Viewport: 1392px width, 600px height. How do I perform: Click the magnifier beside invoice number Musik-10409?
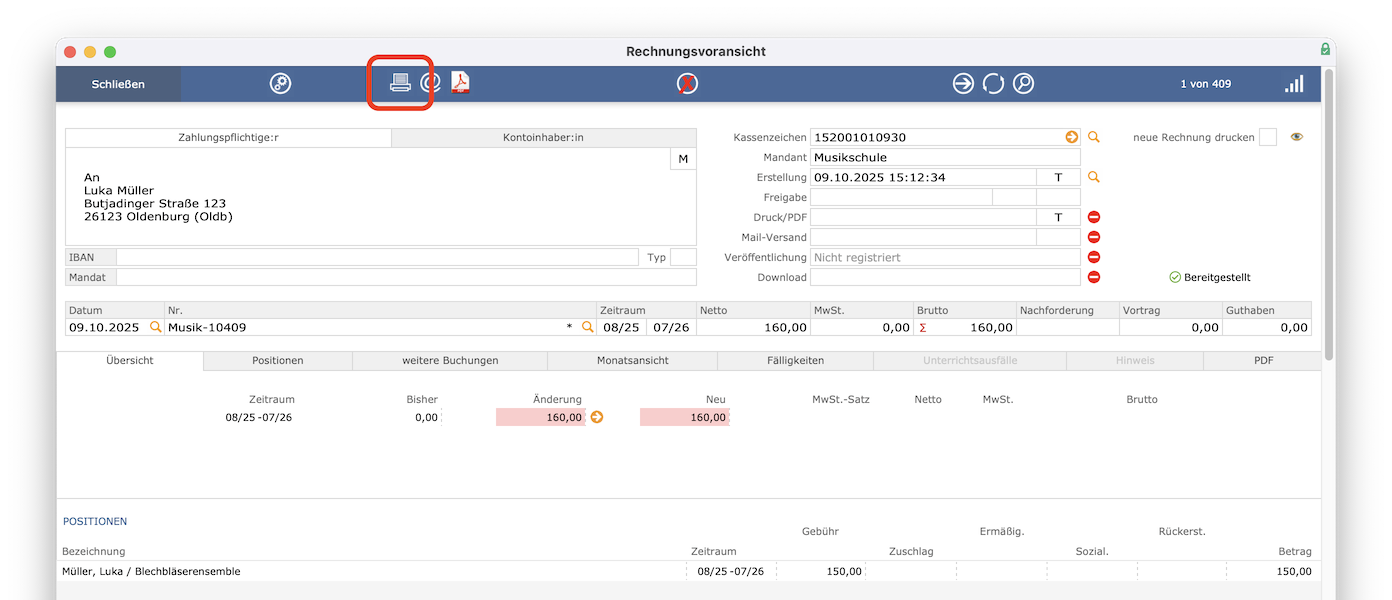(588, 327)
